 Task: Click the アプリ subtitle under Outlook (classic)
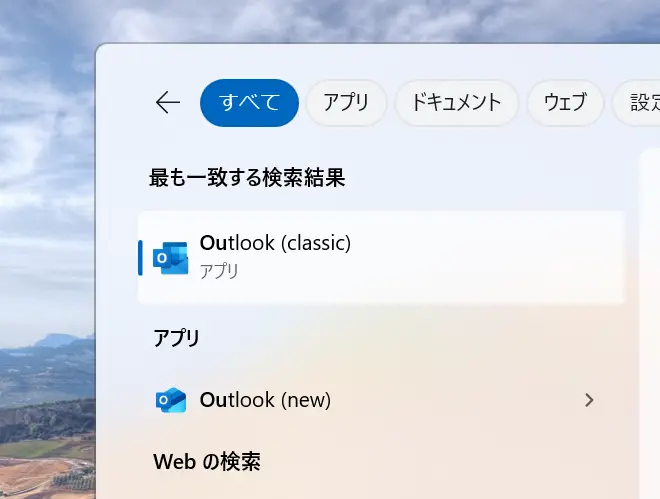[x=219, y=271]
